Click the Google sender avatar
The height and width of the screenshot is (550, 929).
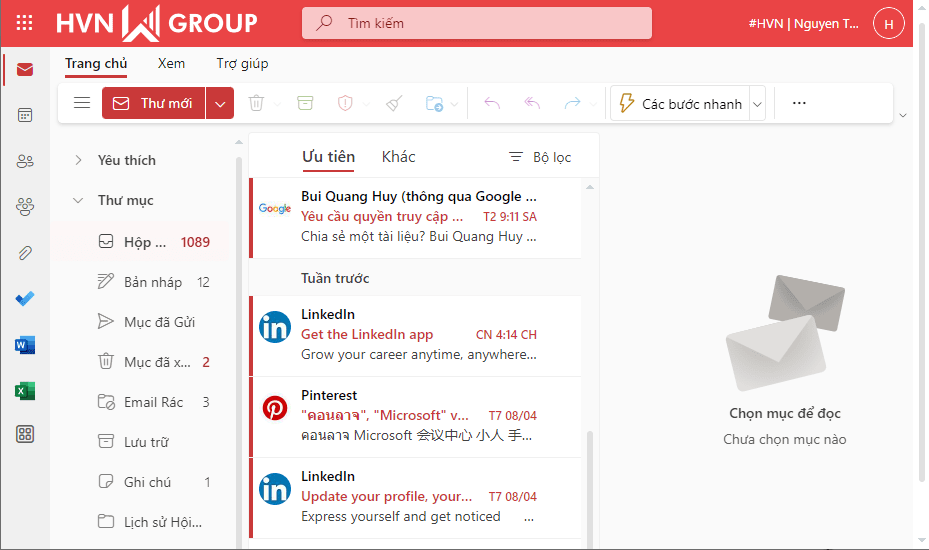275,209
